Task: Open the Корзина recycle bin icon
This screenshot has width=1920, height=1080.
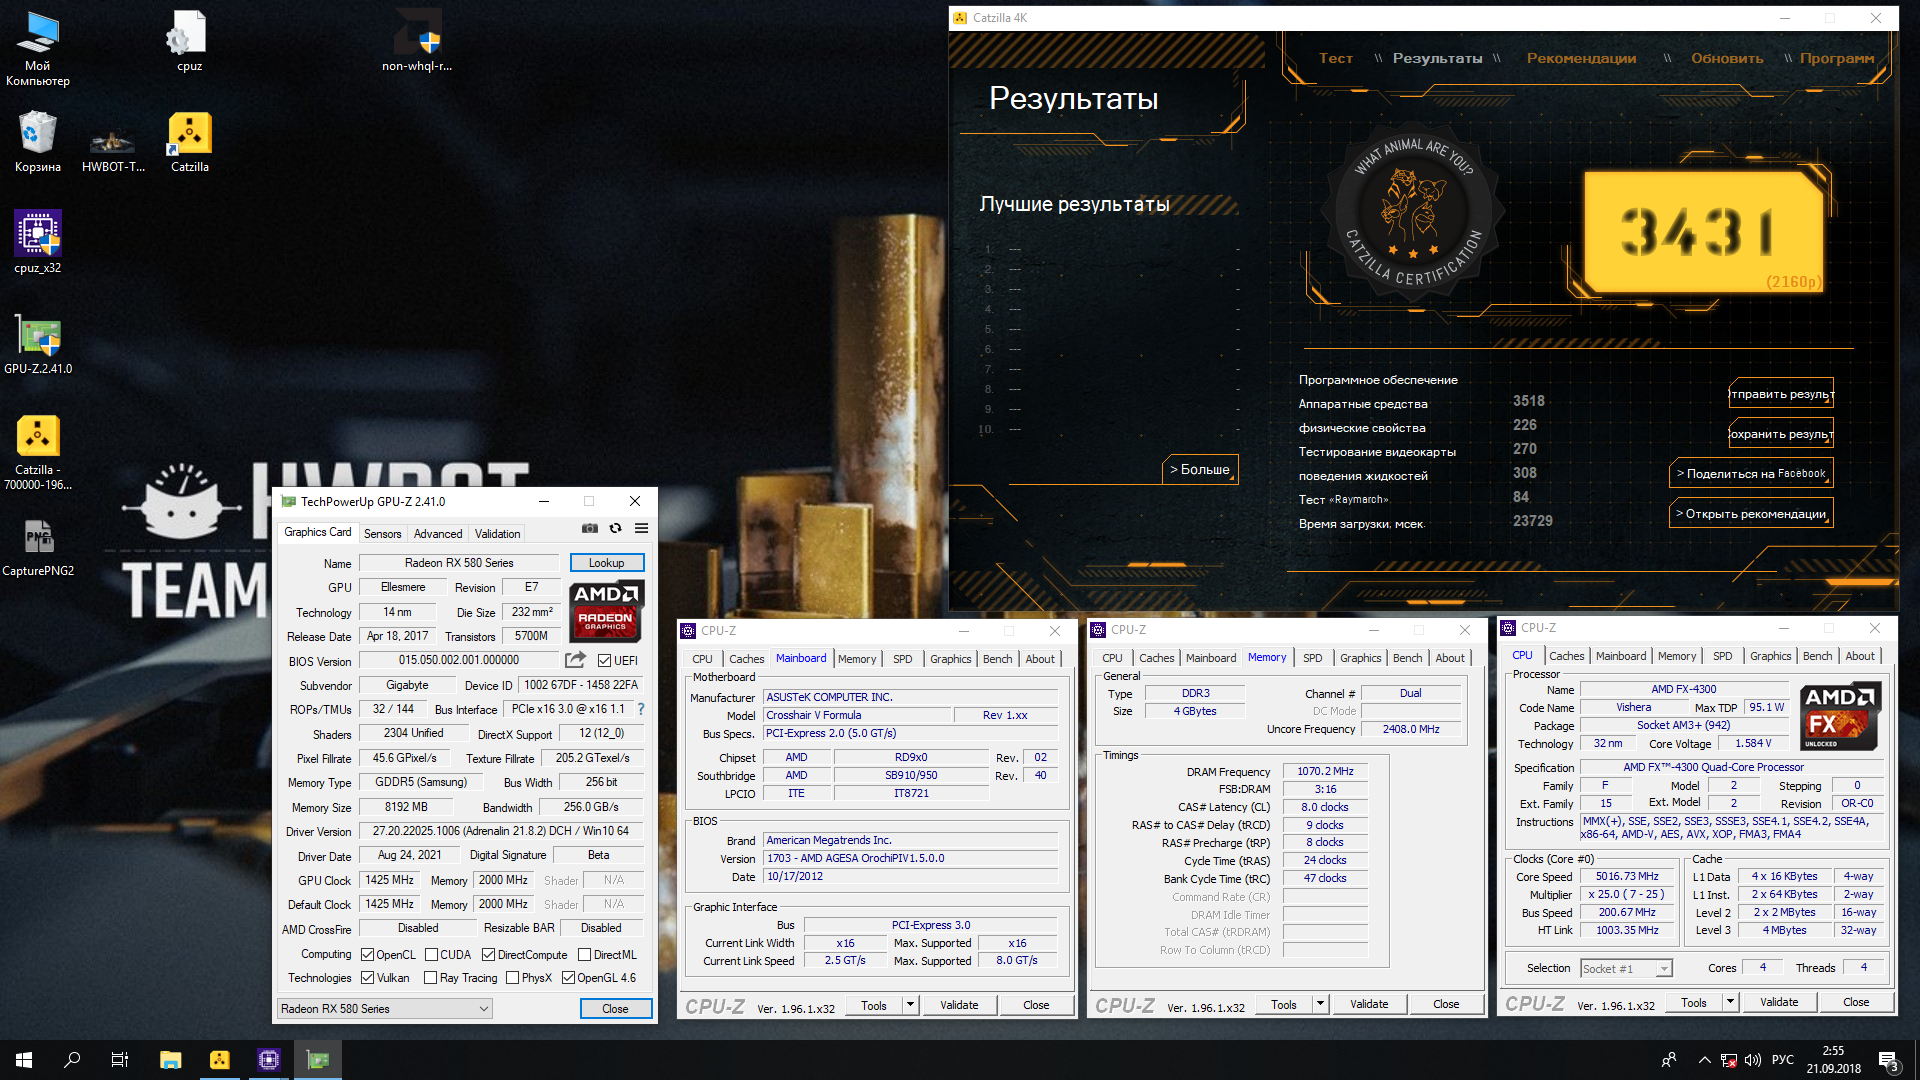Action: click(38, 142)
